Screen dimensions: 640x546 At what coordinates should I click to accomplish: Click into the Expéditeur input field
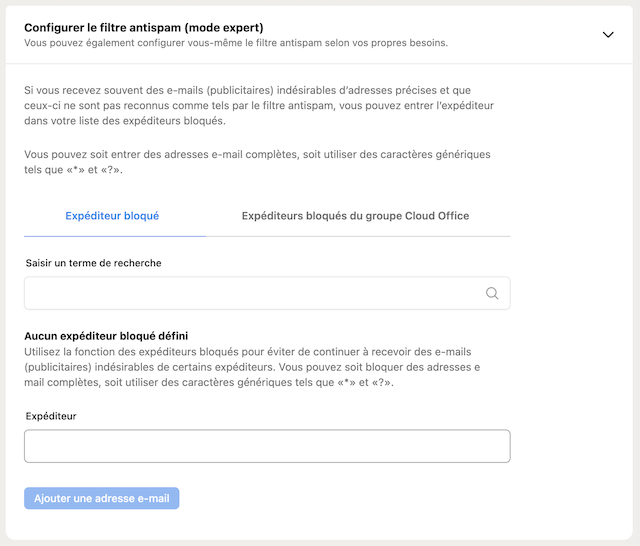(267, 446)
